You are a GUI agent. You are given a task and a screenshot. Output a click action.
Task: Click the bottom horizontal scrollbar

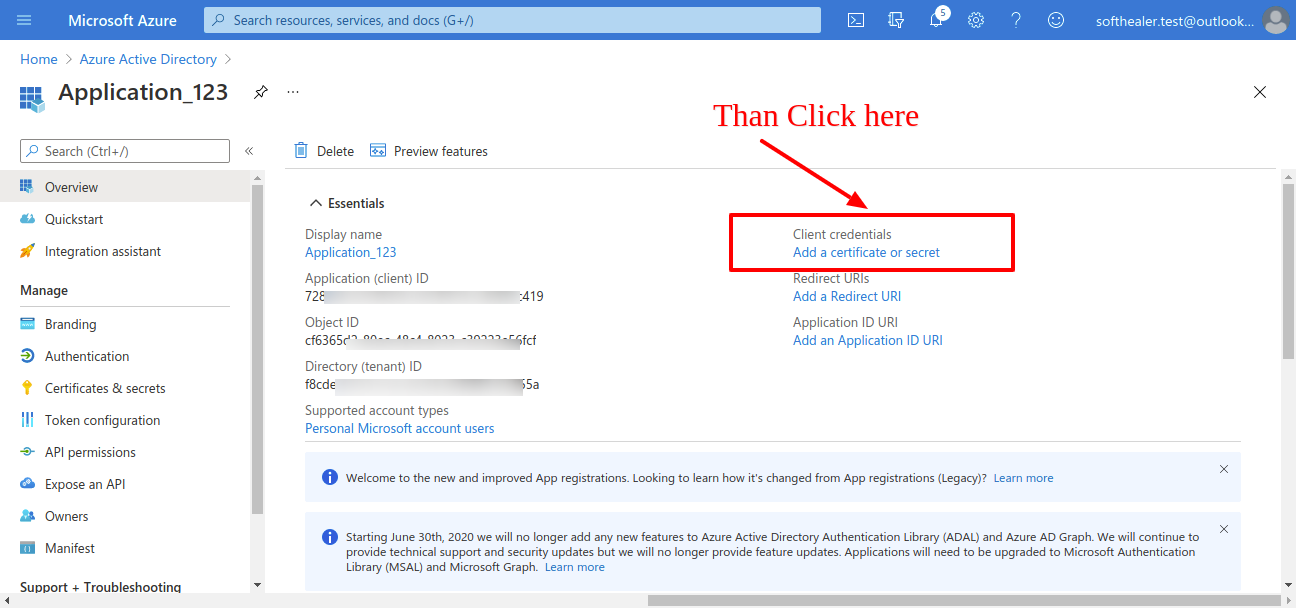pyautogui.click(x=963, y=600)
